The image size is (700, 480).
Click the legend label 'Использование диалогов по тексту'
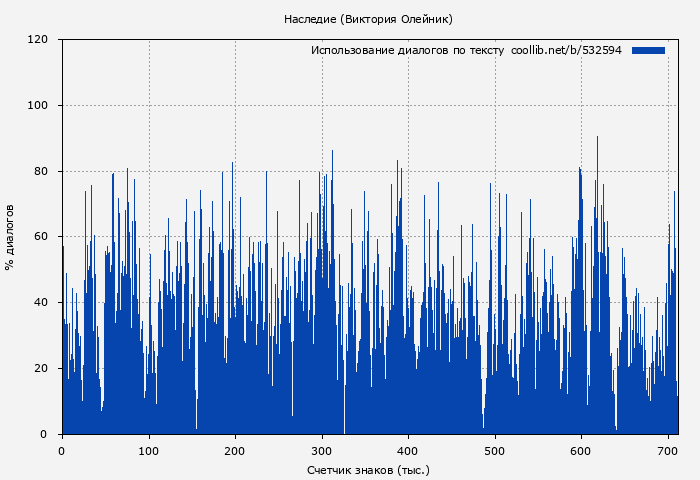[407, 50]
